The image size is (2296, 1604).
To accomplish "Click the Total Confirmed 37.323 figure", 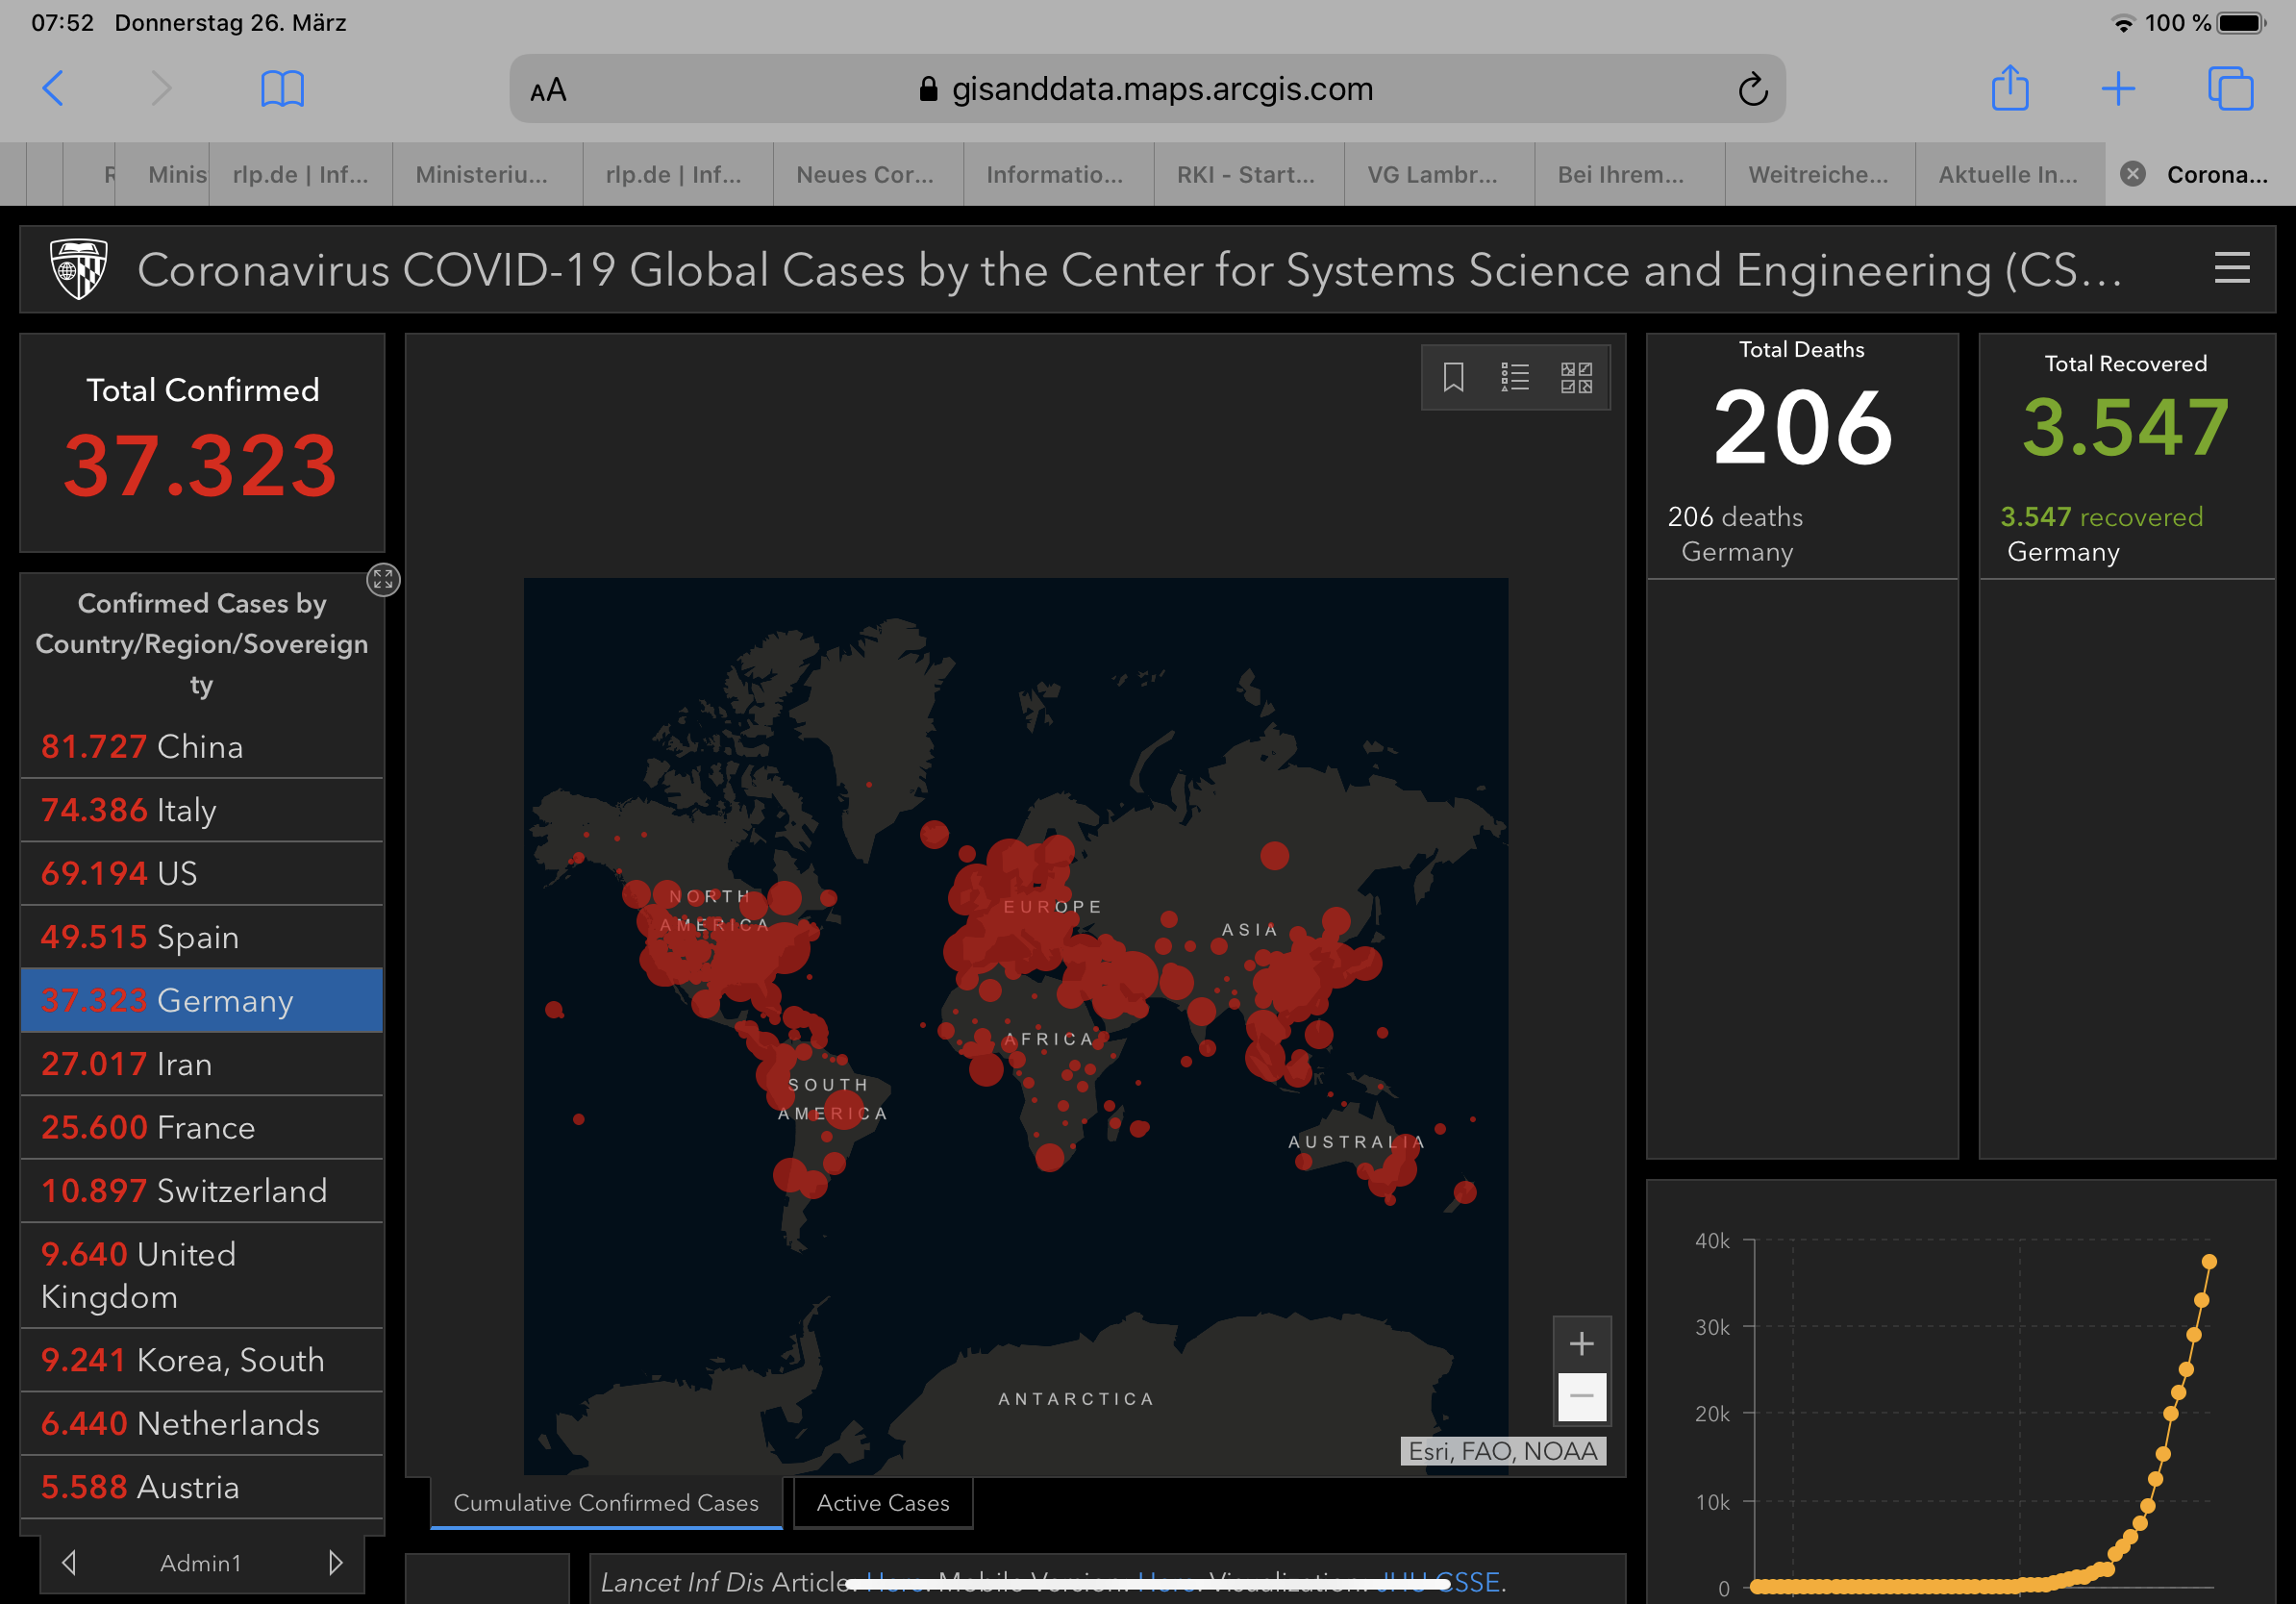I will [201, 465].
